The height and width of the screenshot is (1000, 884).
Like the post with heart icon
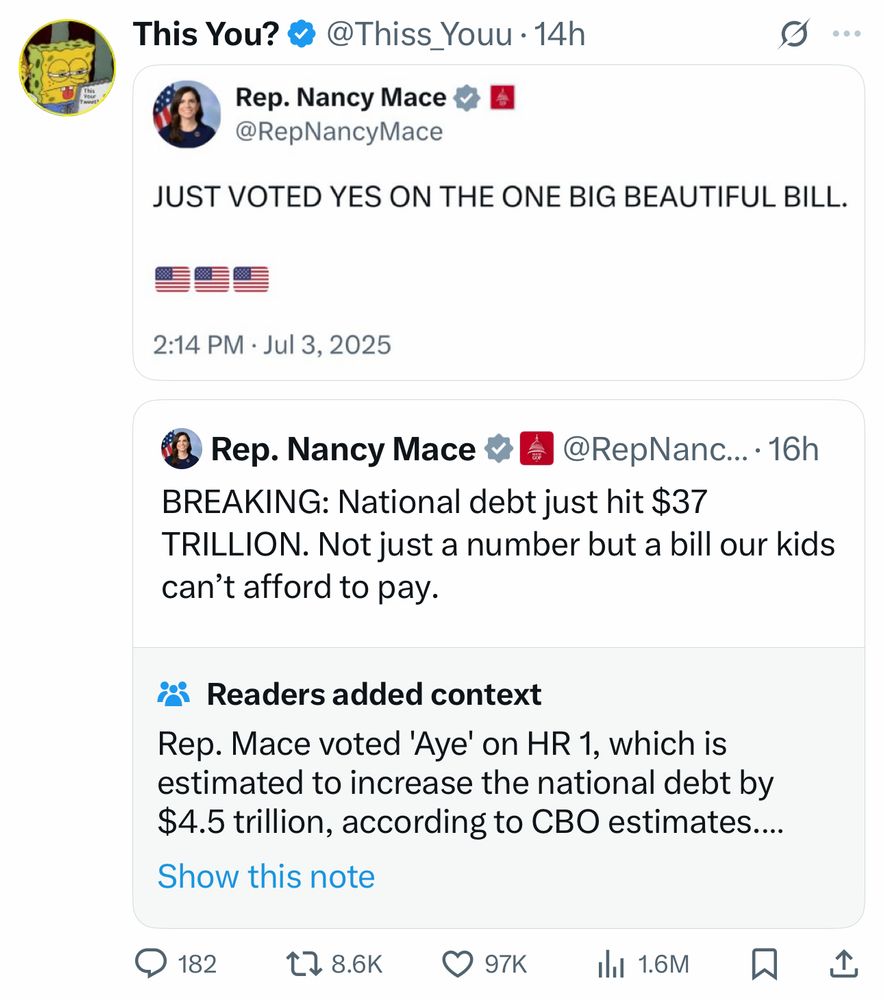[457, 964]
